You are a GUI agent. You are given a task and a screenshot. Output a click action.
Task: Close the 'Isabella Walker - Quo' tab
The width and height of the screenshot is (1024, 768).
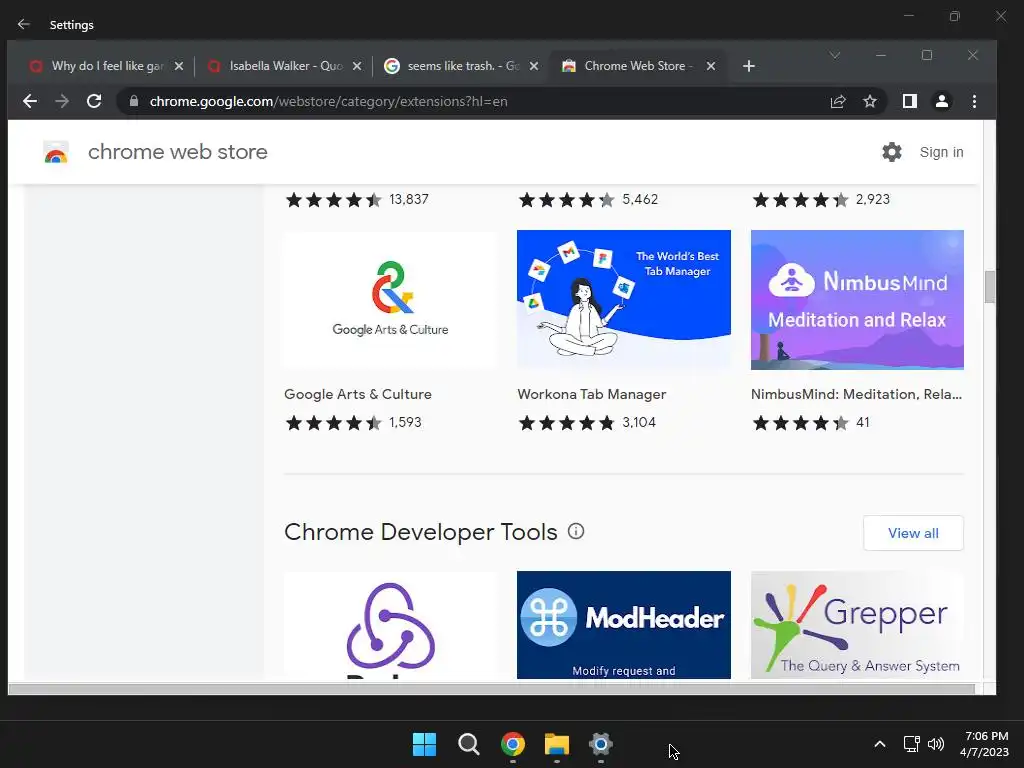point(357,66)
